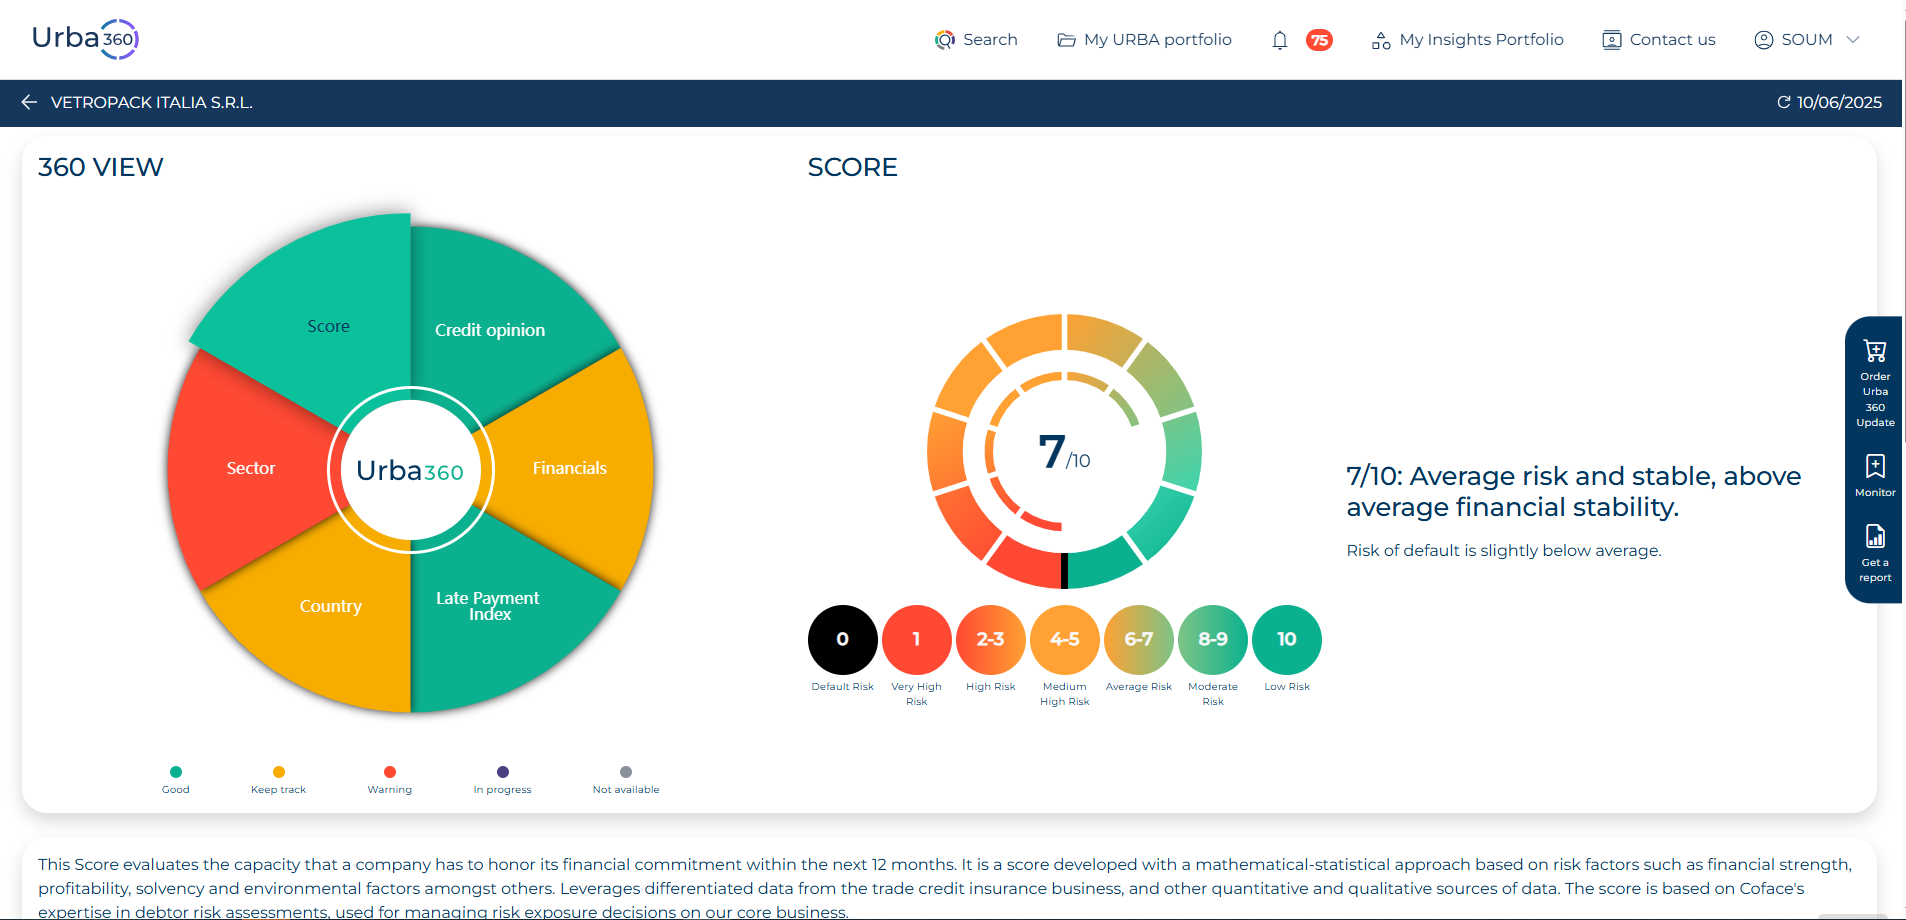Select the Financials wheel segment
1906x920 pixels.
570,468
